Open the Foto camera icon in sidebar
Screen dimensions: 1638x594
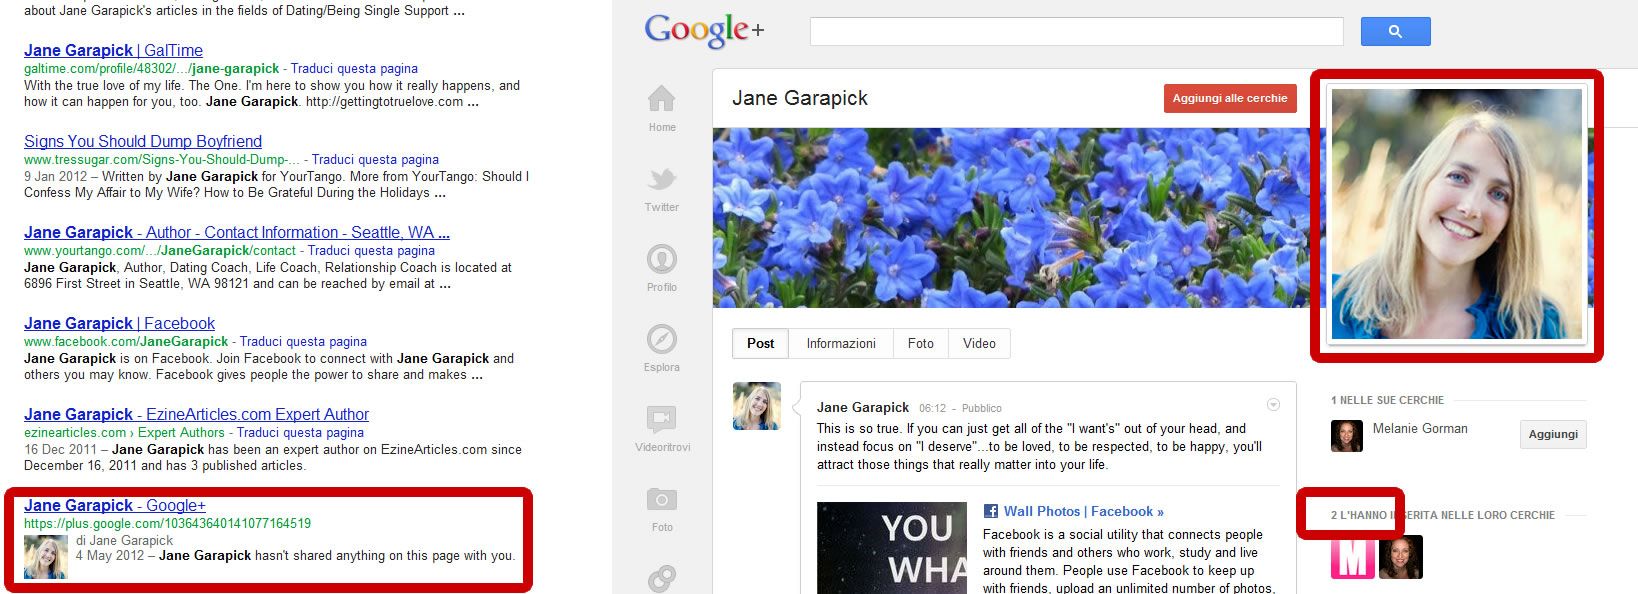(x=662, y=499)
